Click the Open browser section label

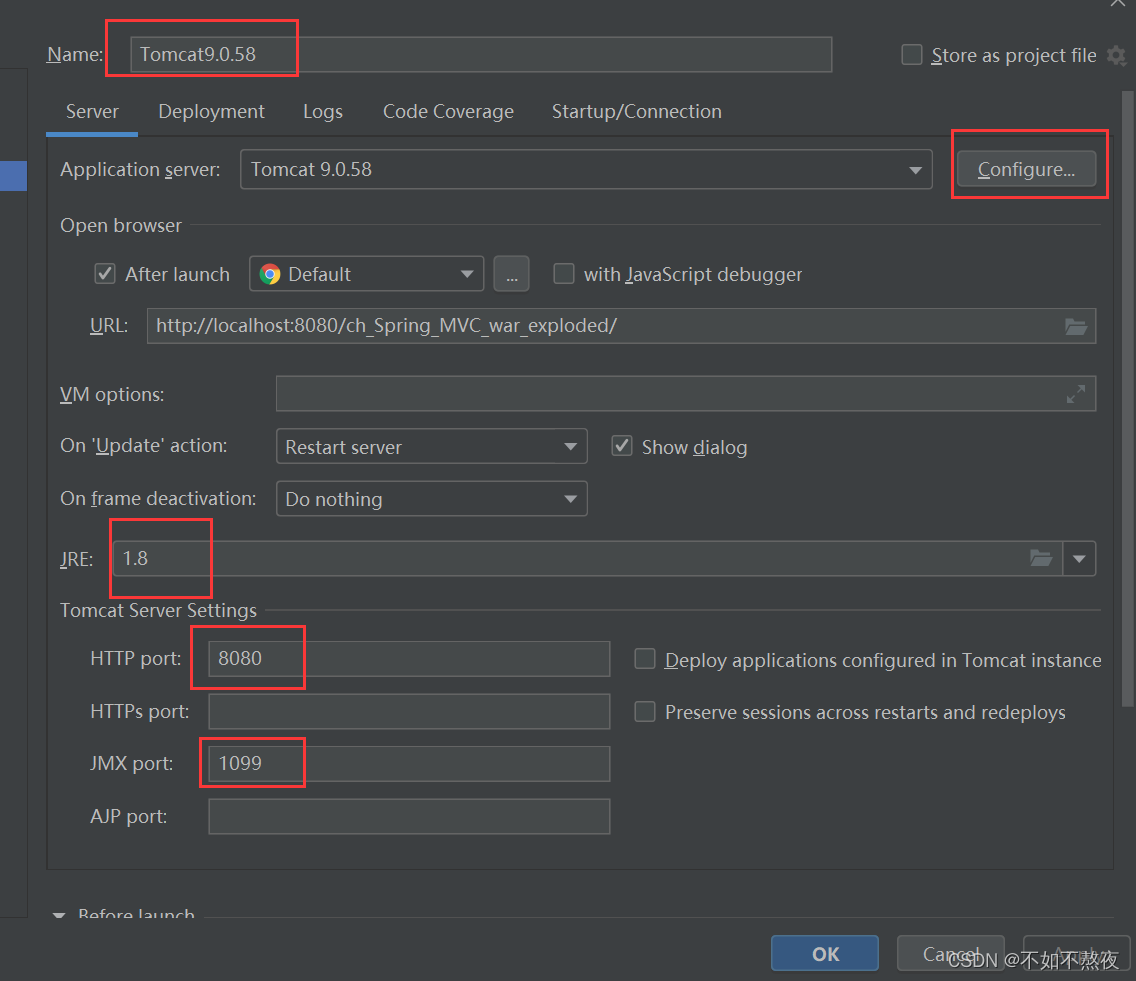(x=121, y=225)
